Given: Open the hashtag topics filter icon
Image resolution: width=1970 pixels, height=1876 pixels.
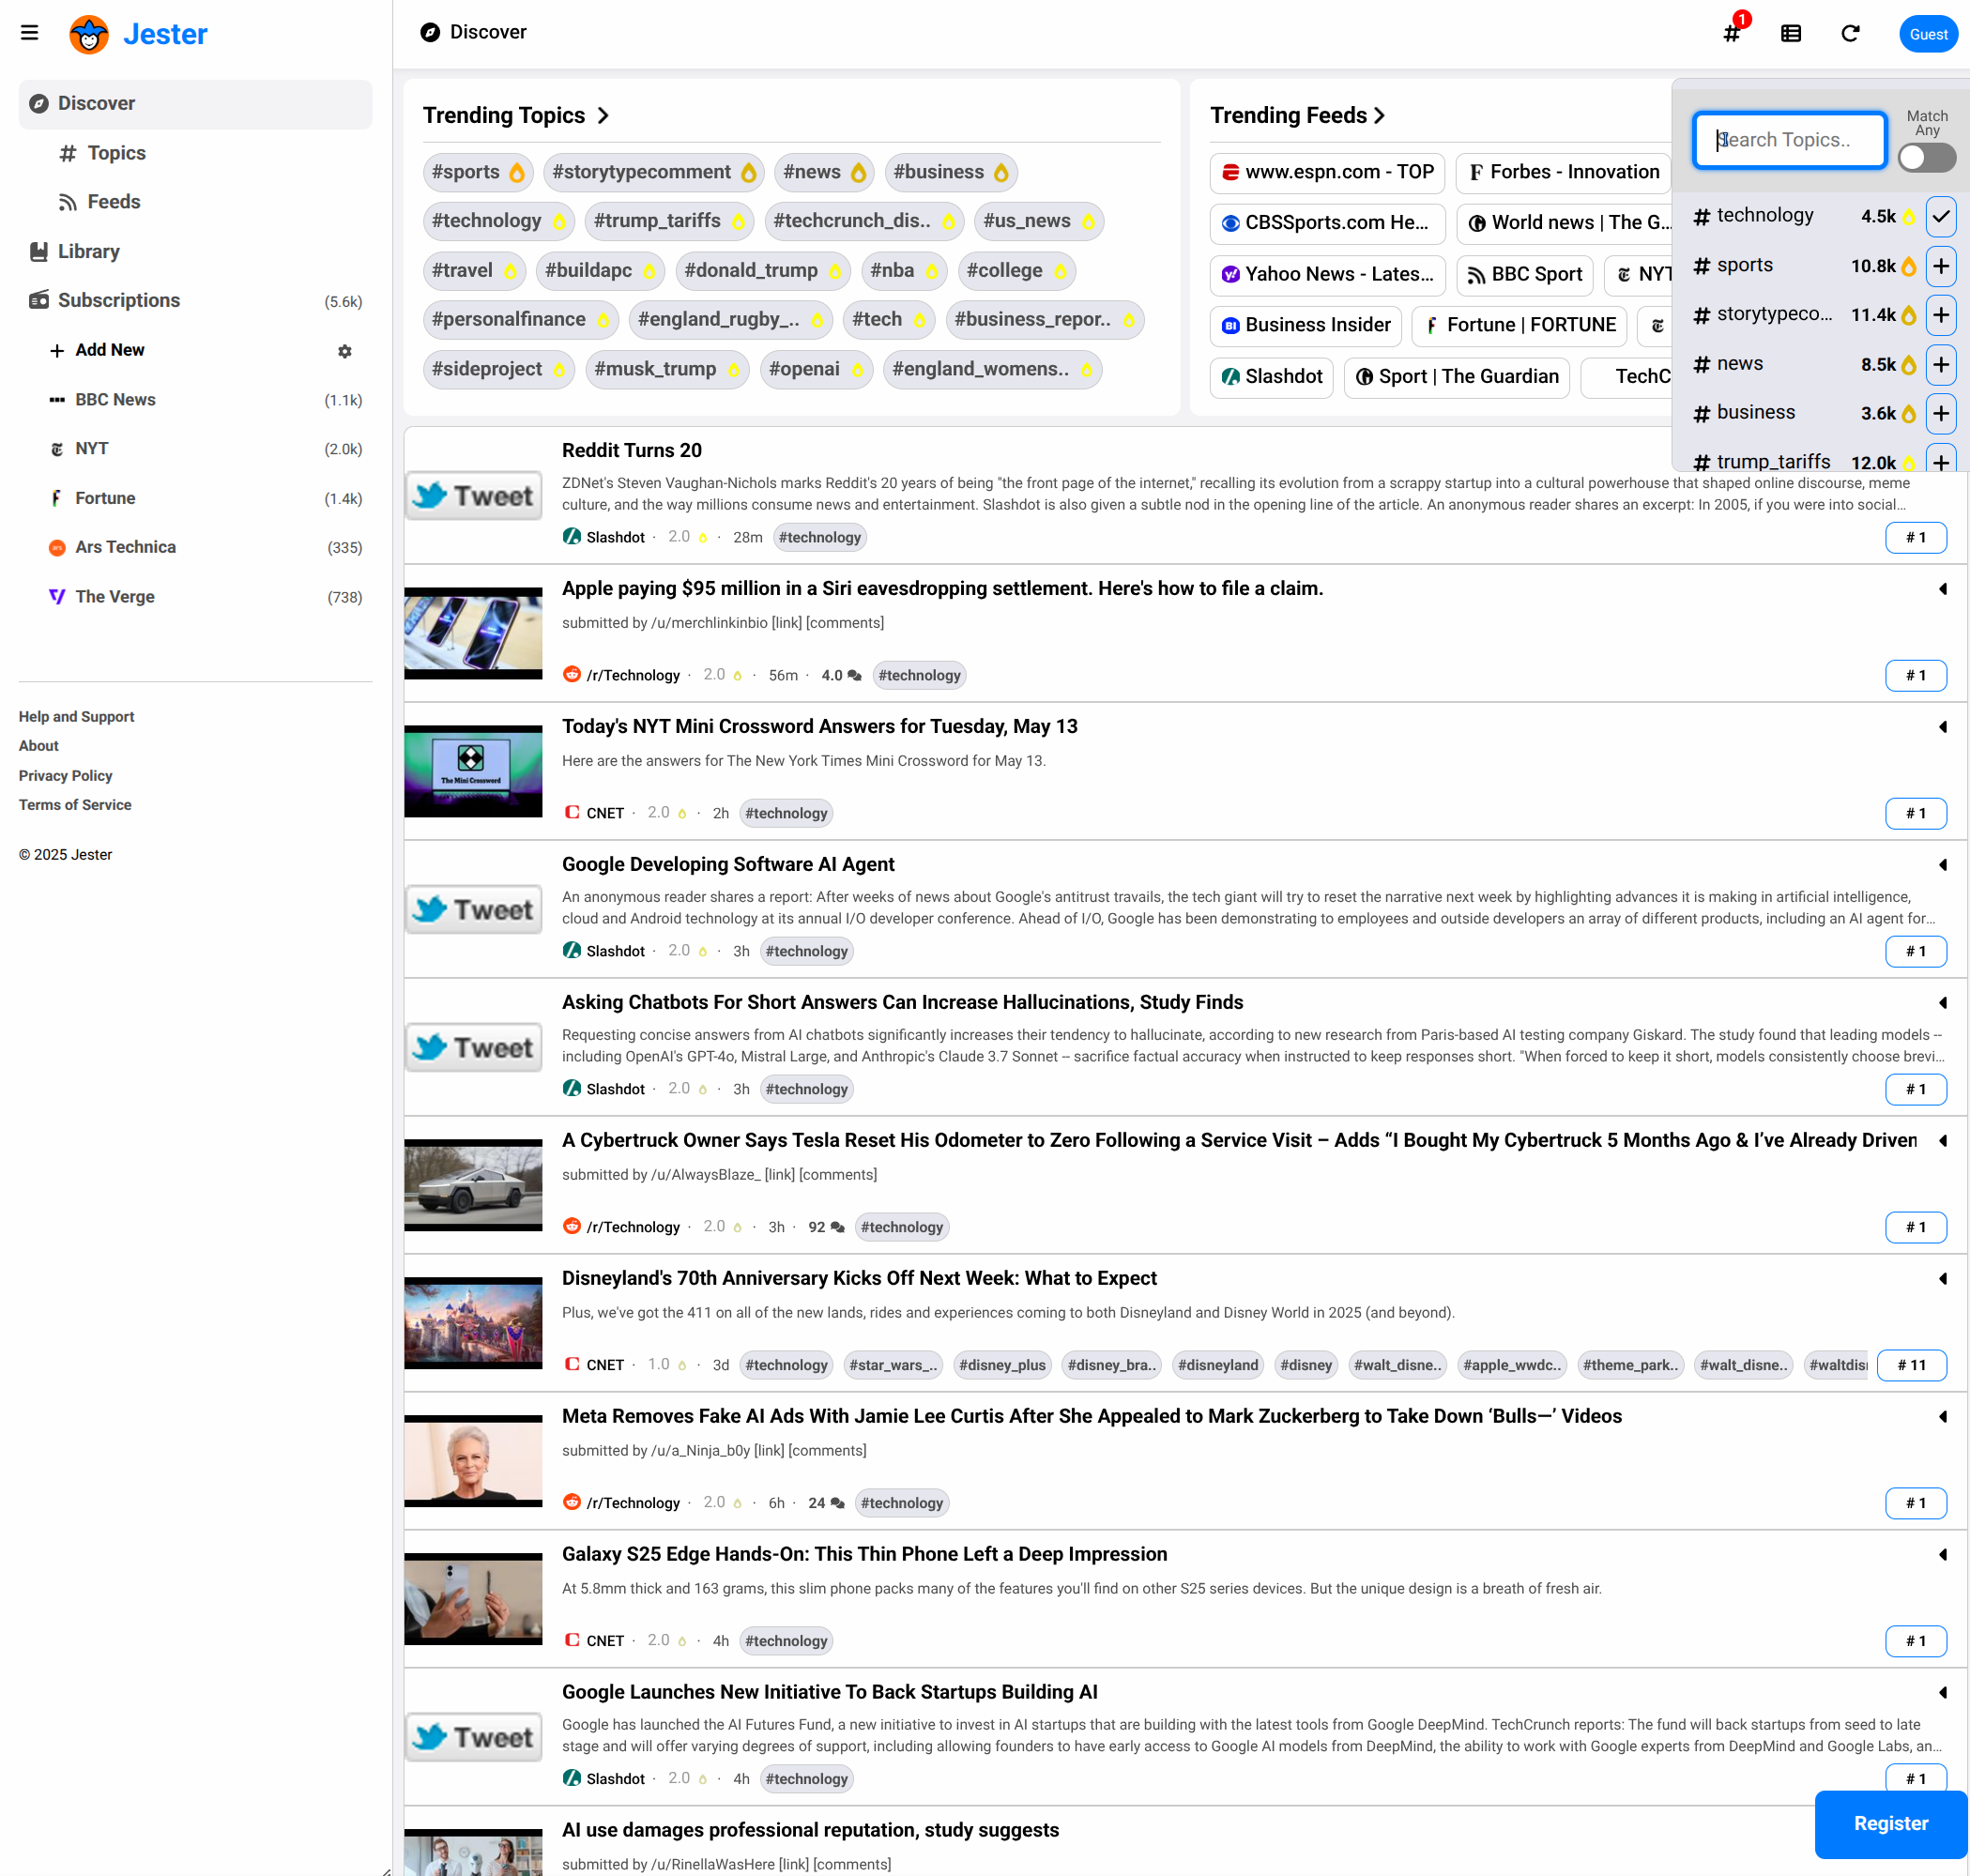Looking at the screenshot, I should (1731, 33).
